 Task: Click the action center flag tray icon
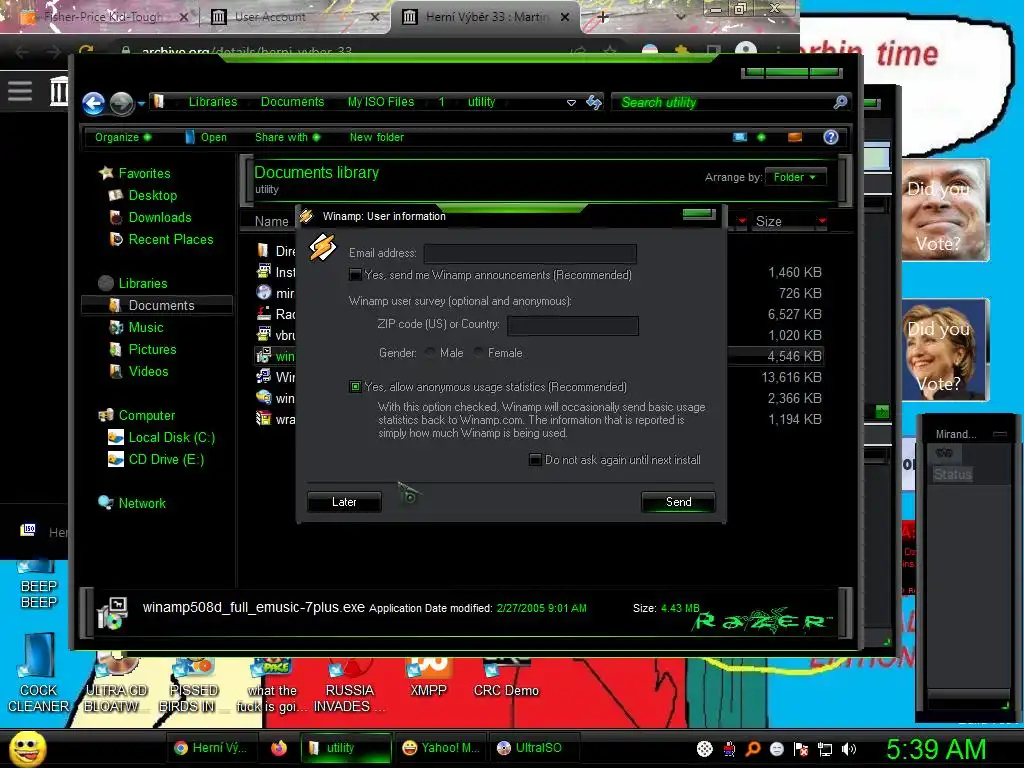(x=801, y=749)
